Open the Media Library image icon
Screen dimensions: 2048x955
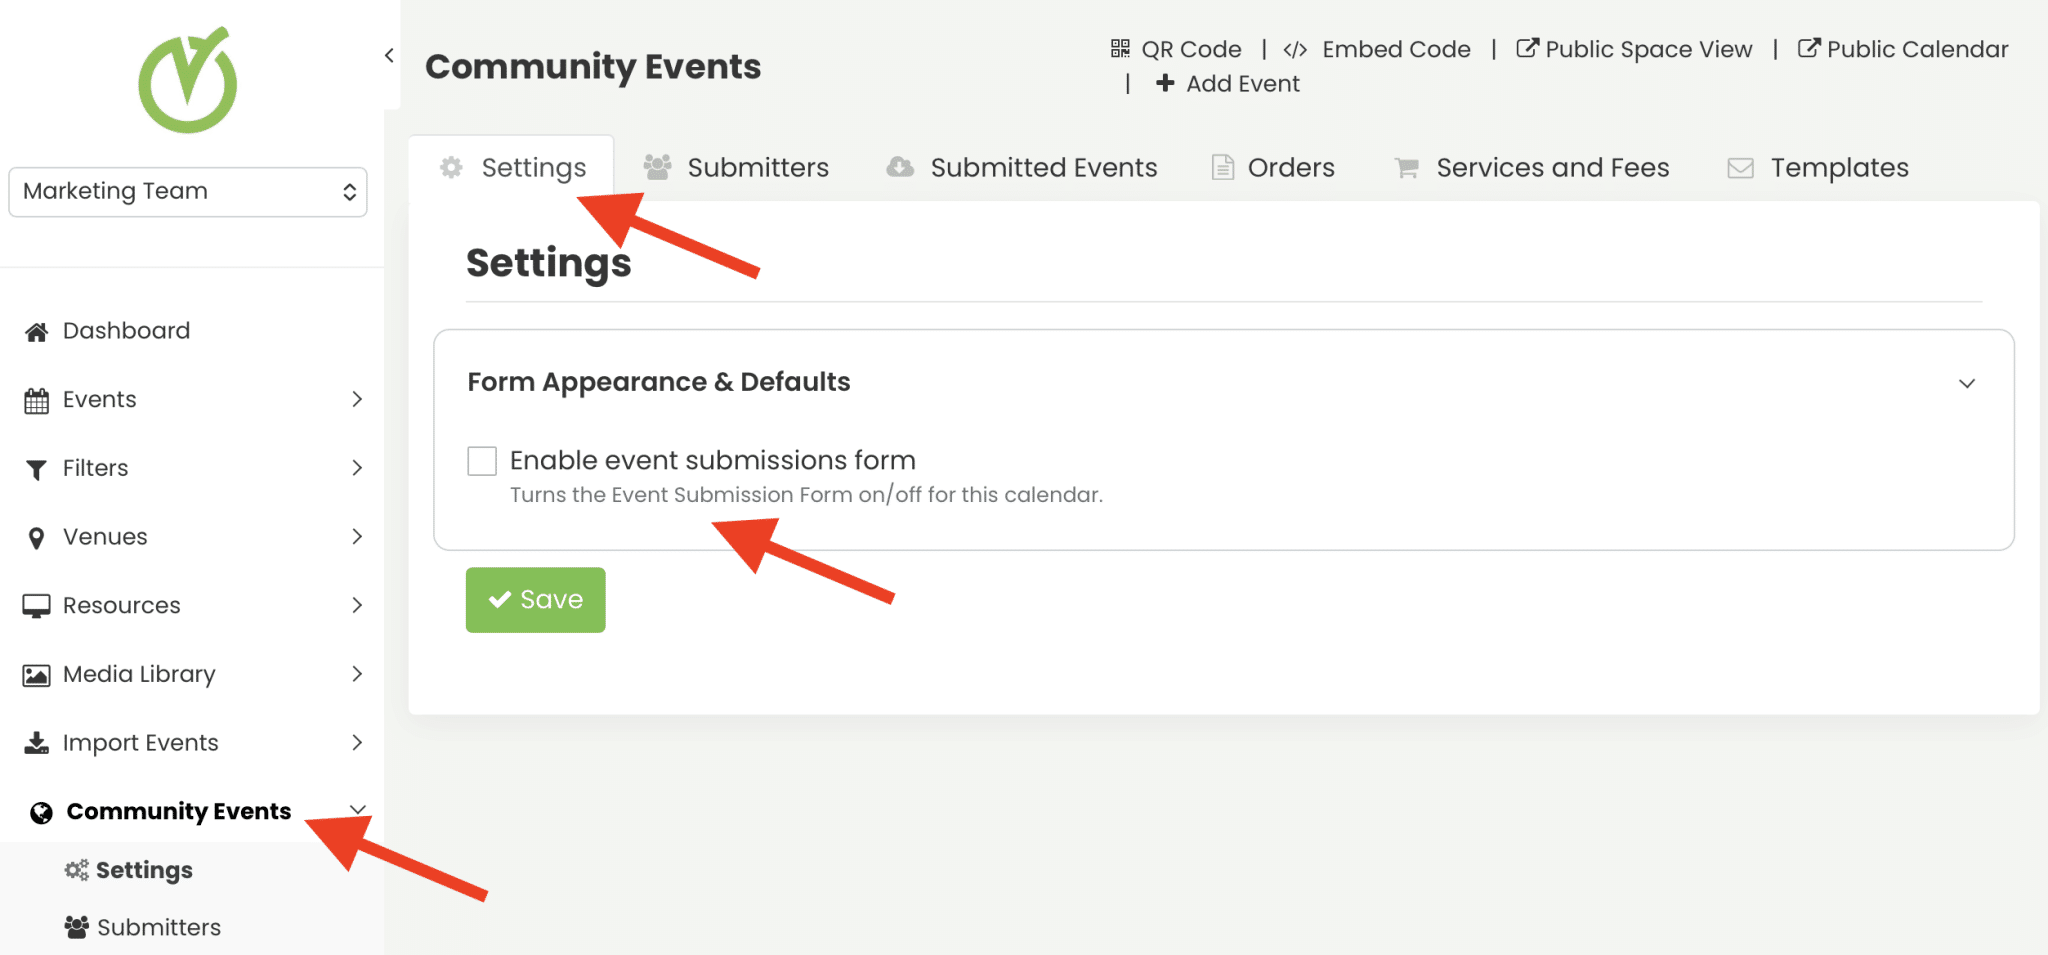pyautogui.click(x=37, y=674)
